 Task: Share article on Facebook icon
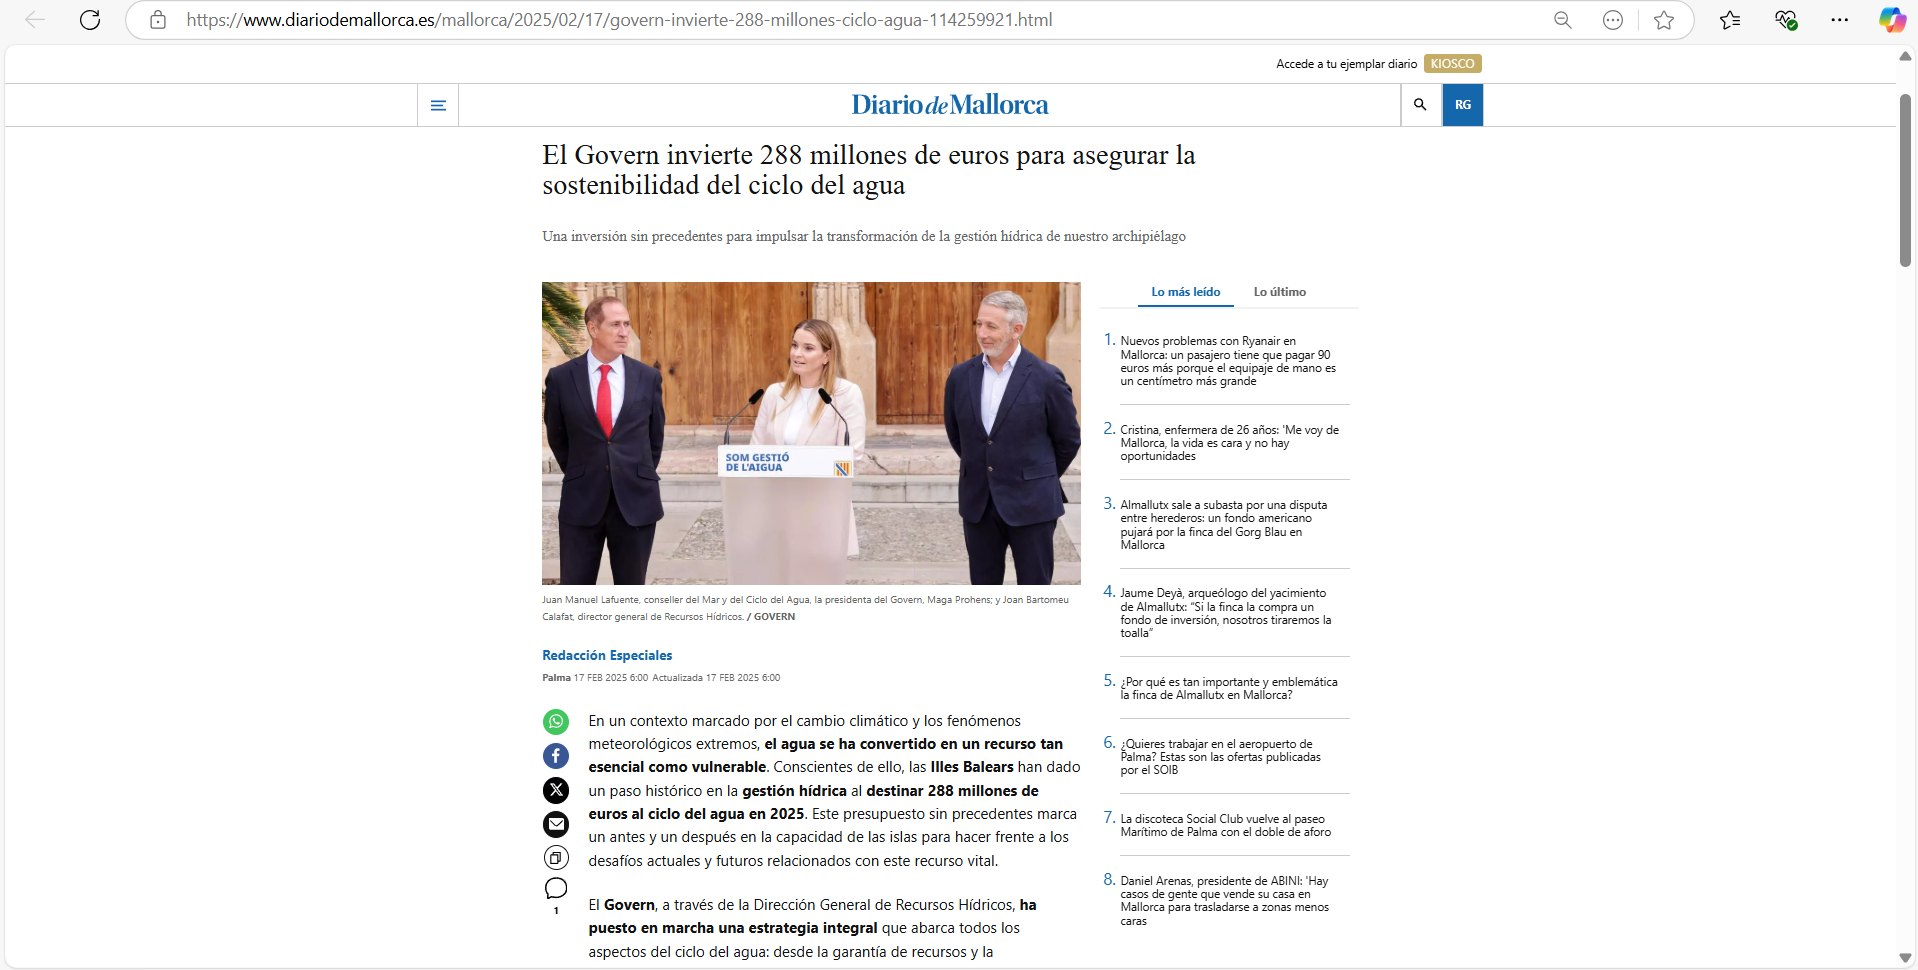click(x=556, y=756)
